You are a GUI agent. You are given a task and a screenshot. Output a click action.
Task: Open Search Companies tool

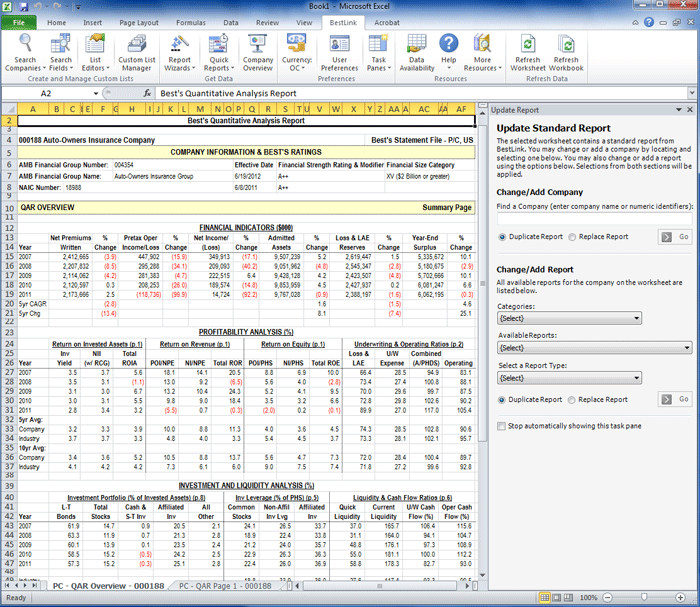coord(25,53)
